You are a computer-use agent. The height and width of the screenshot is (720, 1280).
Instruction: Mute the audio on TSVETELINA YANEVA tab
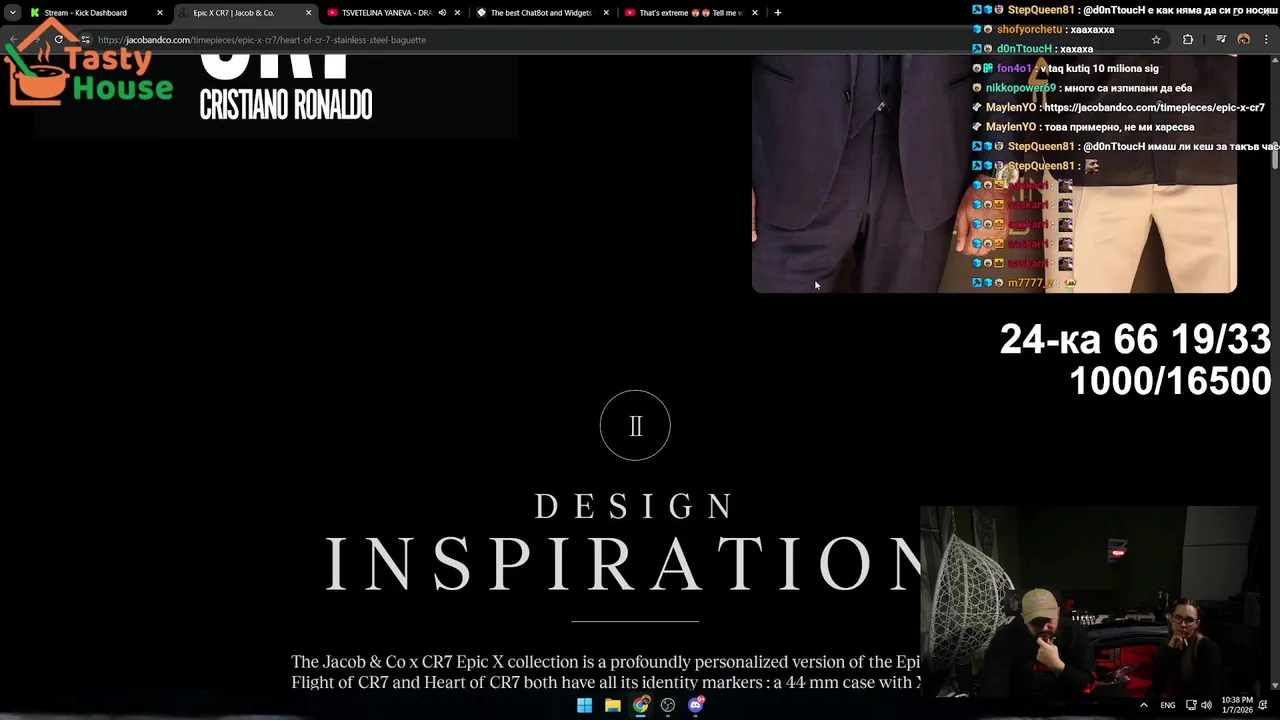click(442, 13)
